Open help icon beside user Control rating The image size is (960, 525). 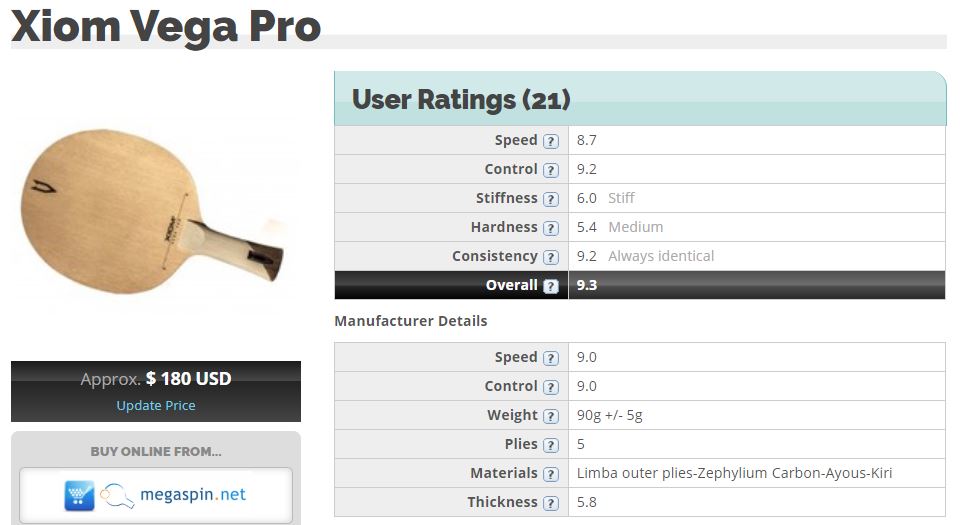(551, 170)
